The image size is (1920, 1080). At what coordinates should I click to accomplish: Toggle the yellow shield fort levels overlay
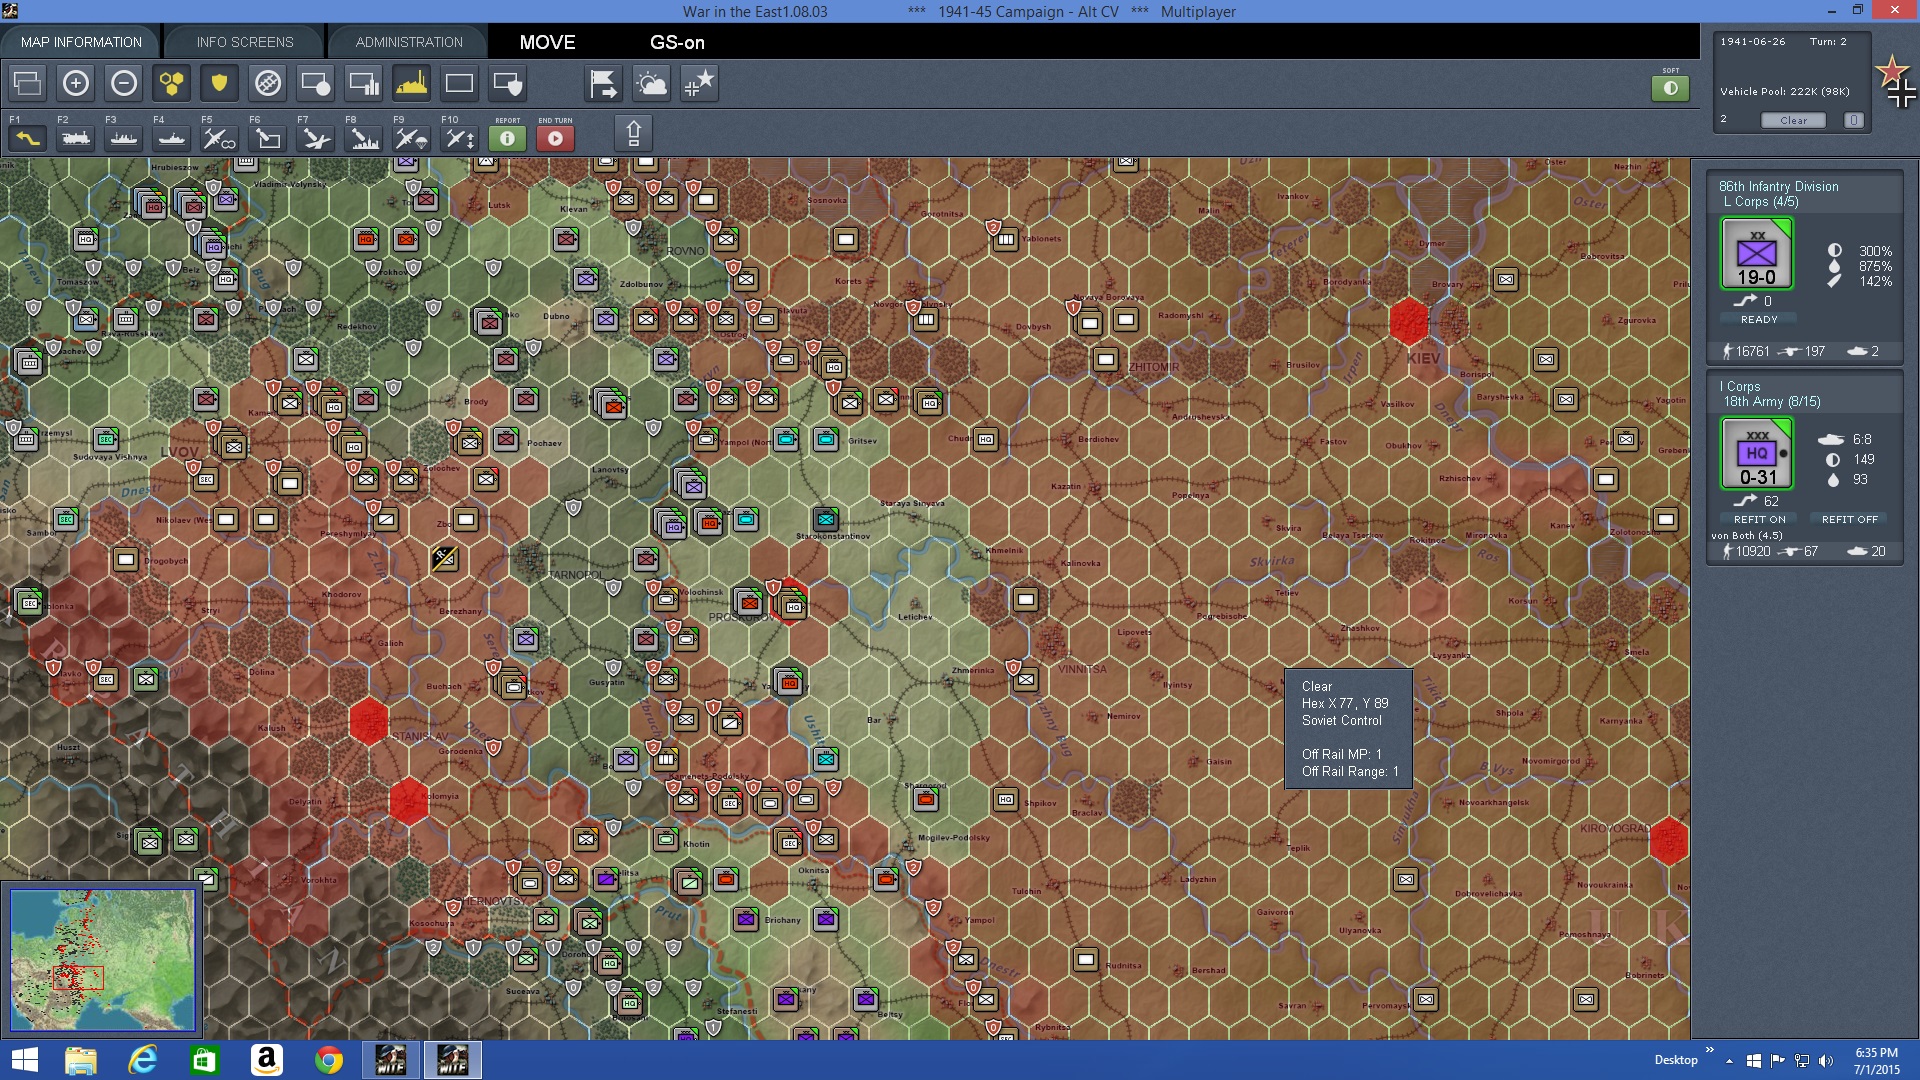coord(220,83)
